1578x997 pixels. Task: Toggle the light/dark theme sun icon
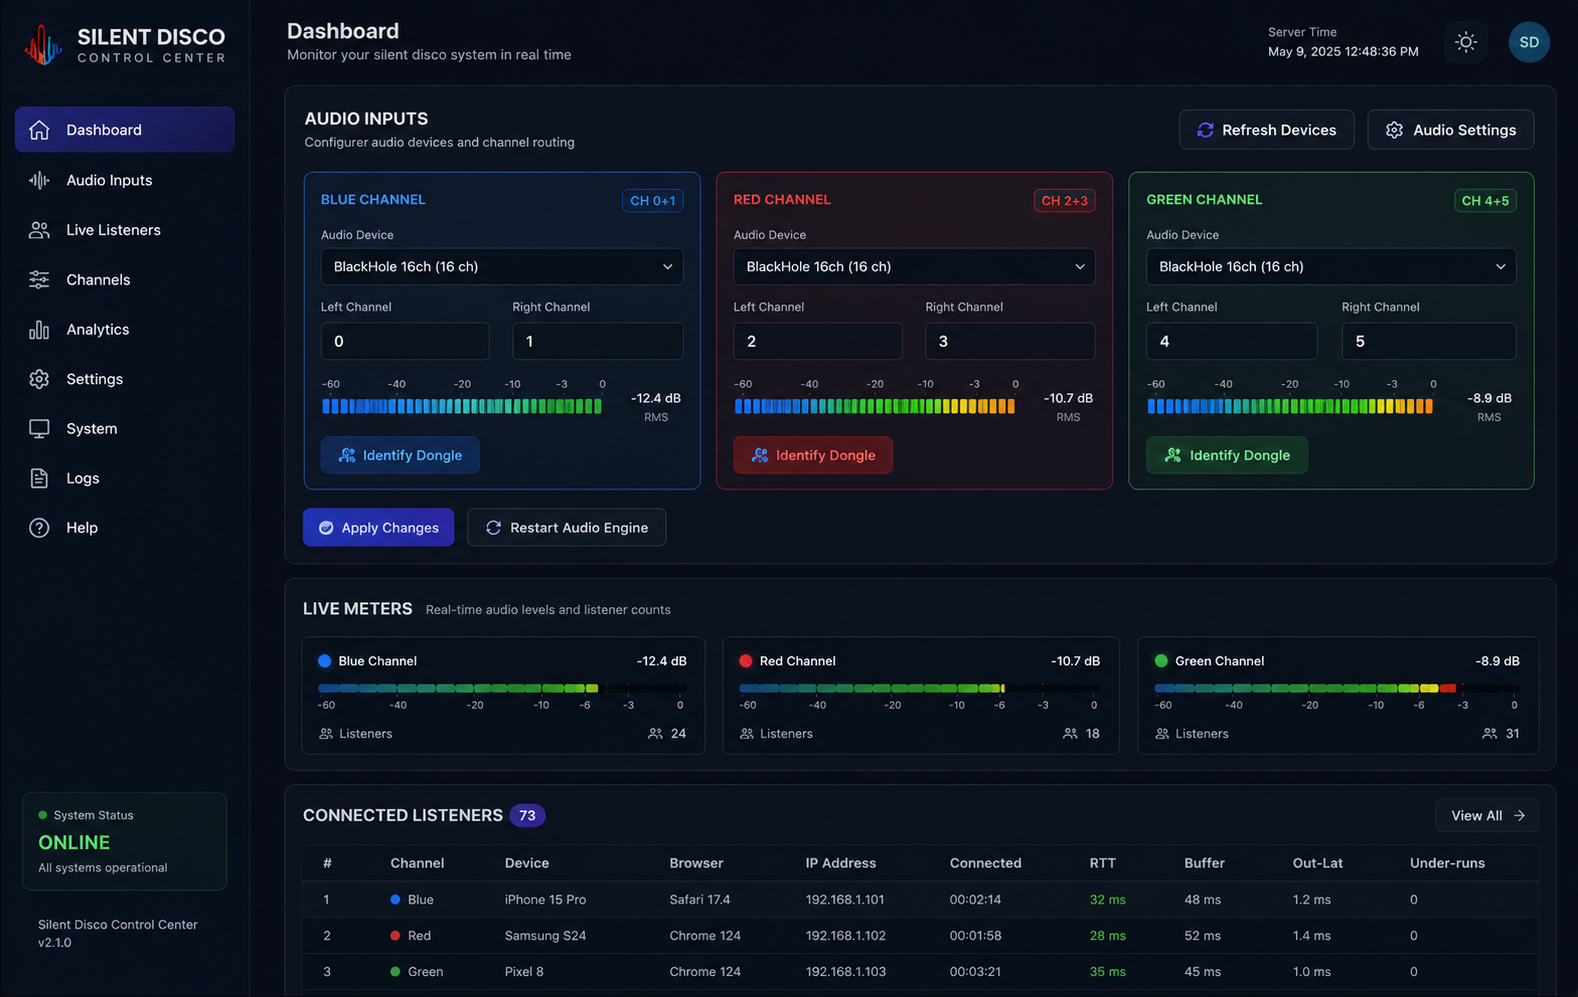click(x=1466, y=42)
